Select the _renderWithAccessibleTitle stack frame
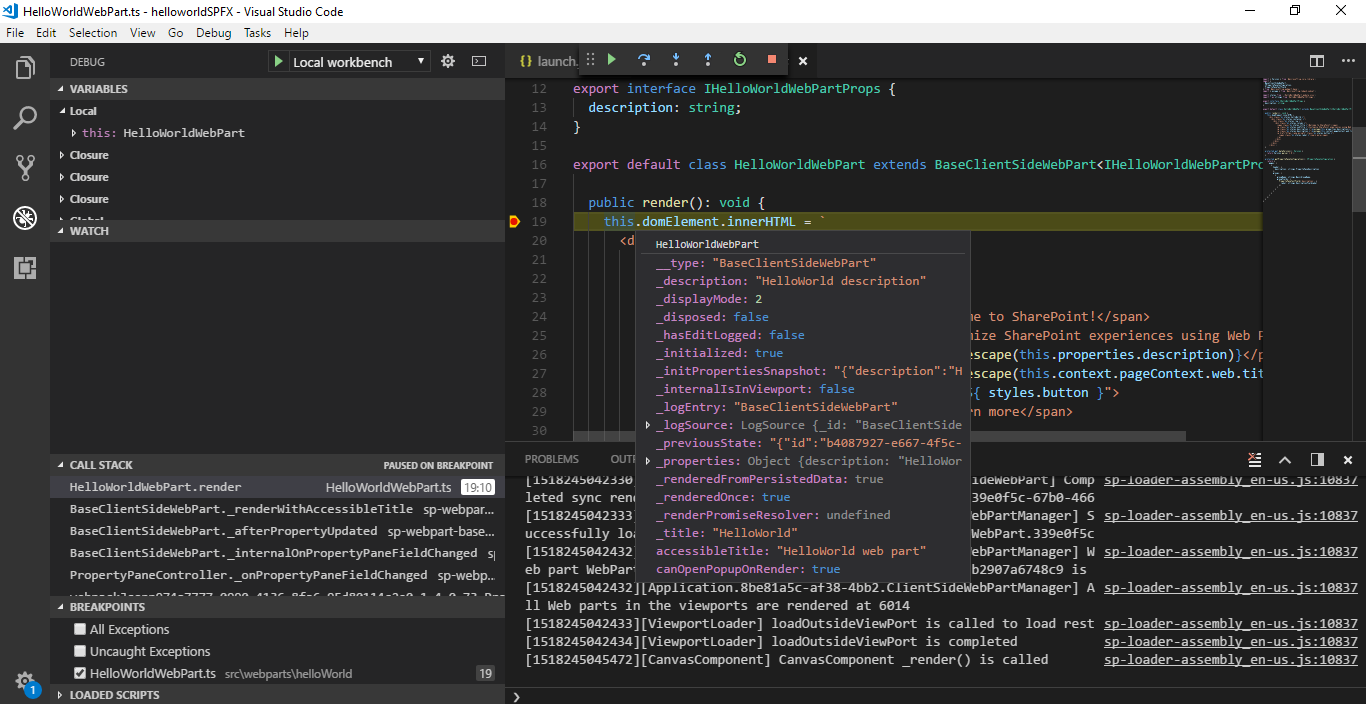 click(x=277, y=509)
